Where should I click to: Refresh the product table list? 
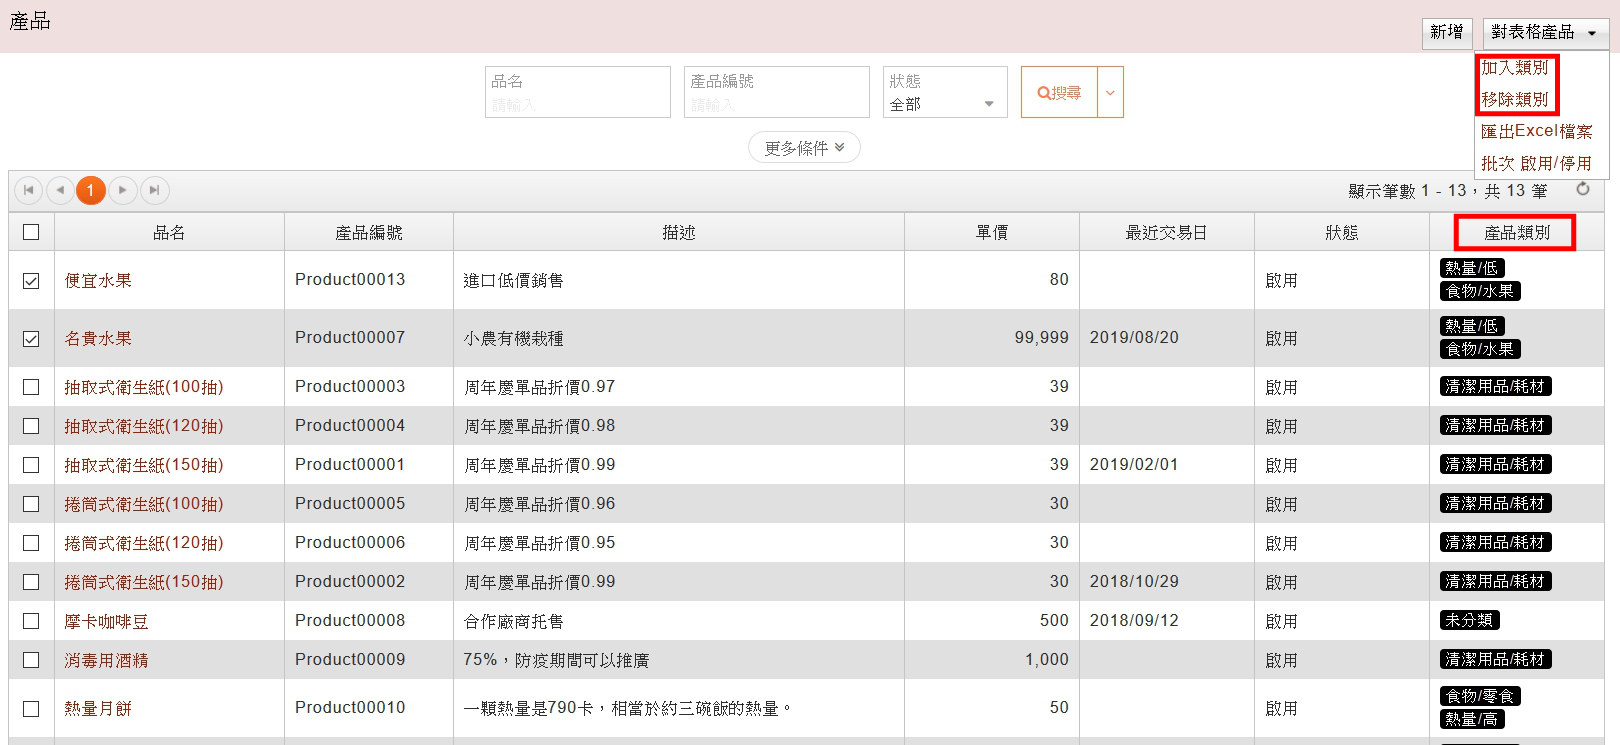click(1583, 189)
